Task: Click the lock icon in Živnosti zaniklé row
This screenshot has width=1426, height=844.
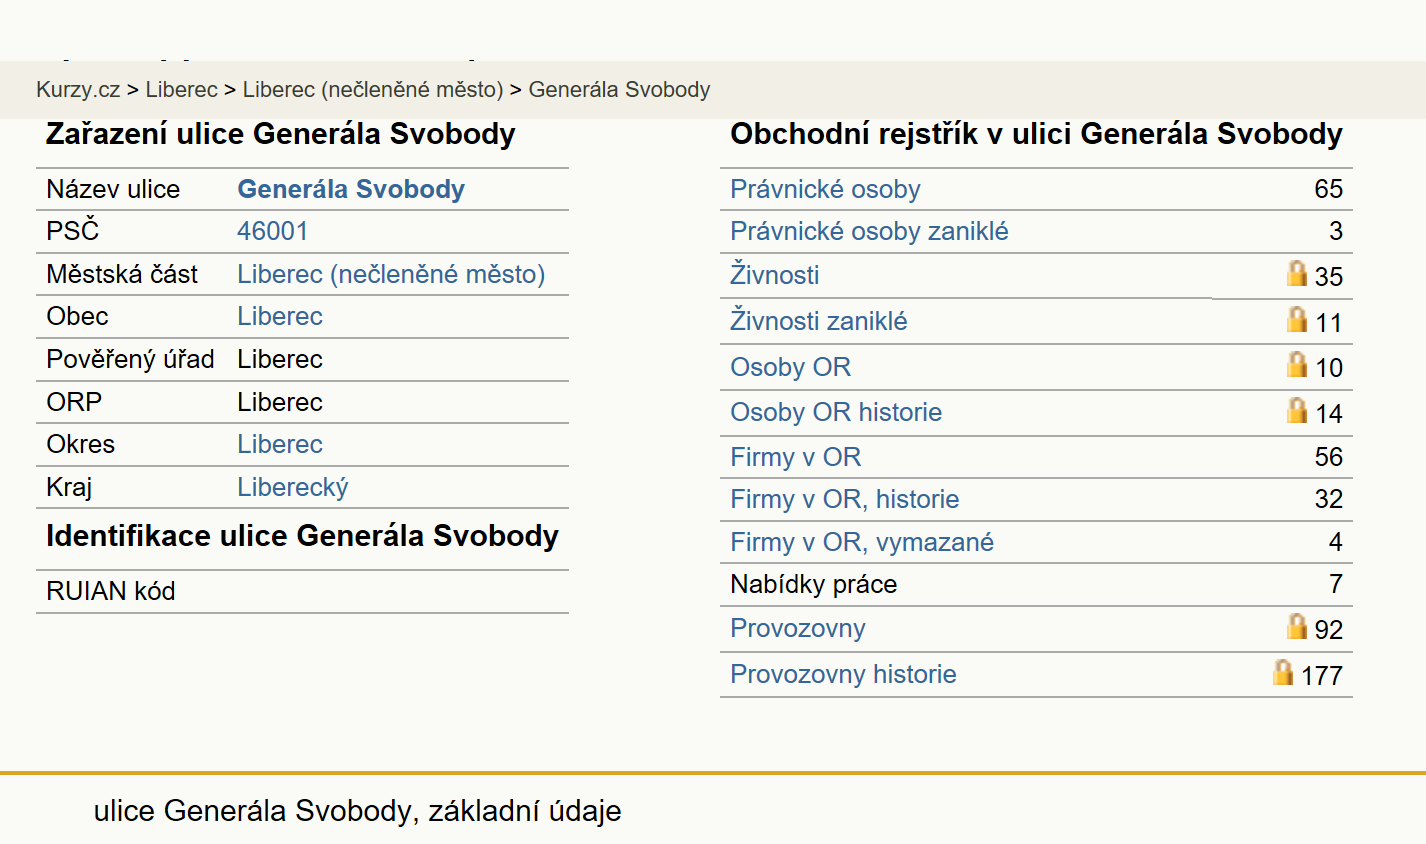Action: pos(1297,319)
